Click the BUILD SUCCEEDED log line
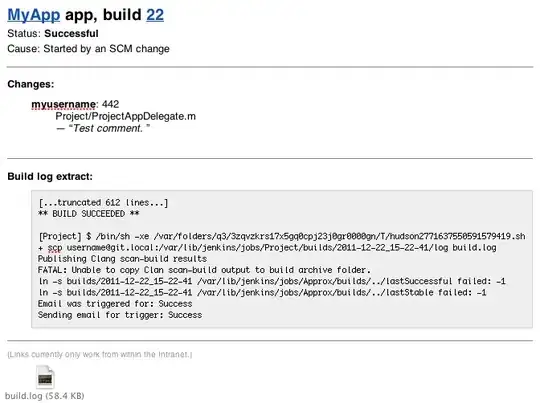The width and height of the screenshot is (540, 403). (x=89, y=214)
